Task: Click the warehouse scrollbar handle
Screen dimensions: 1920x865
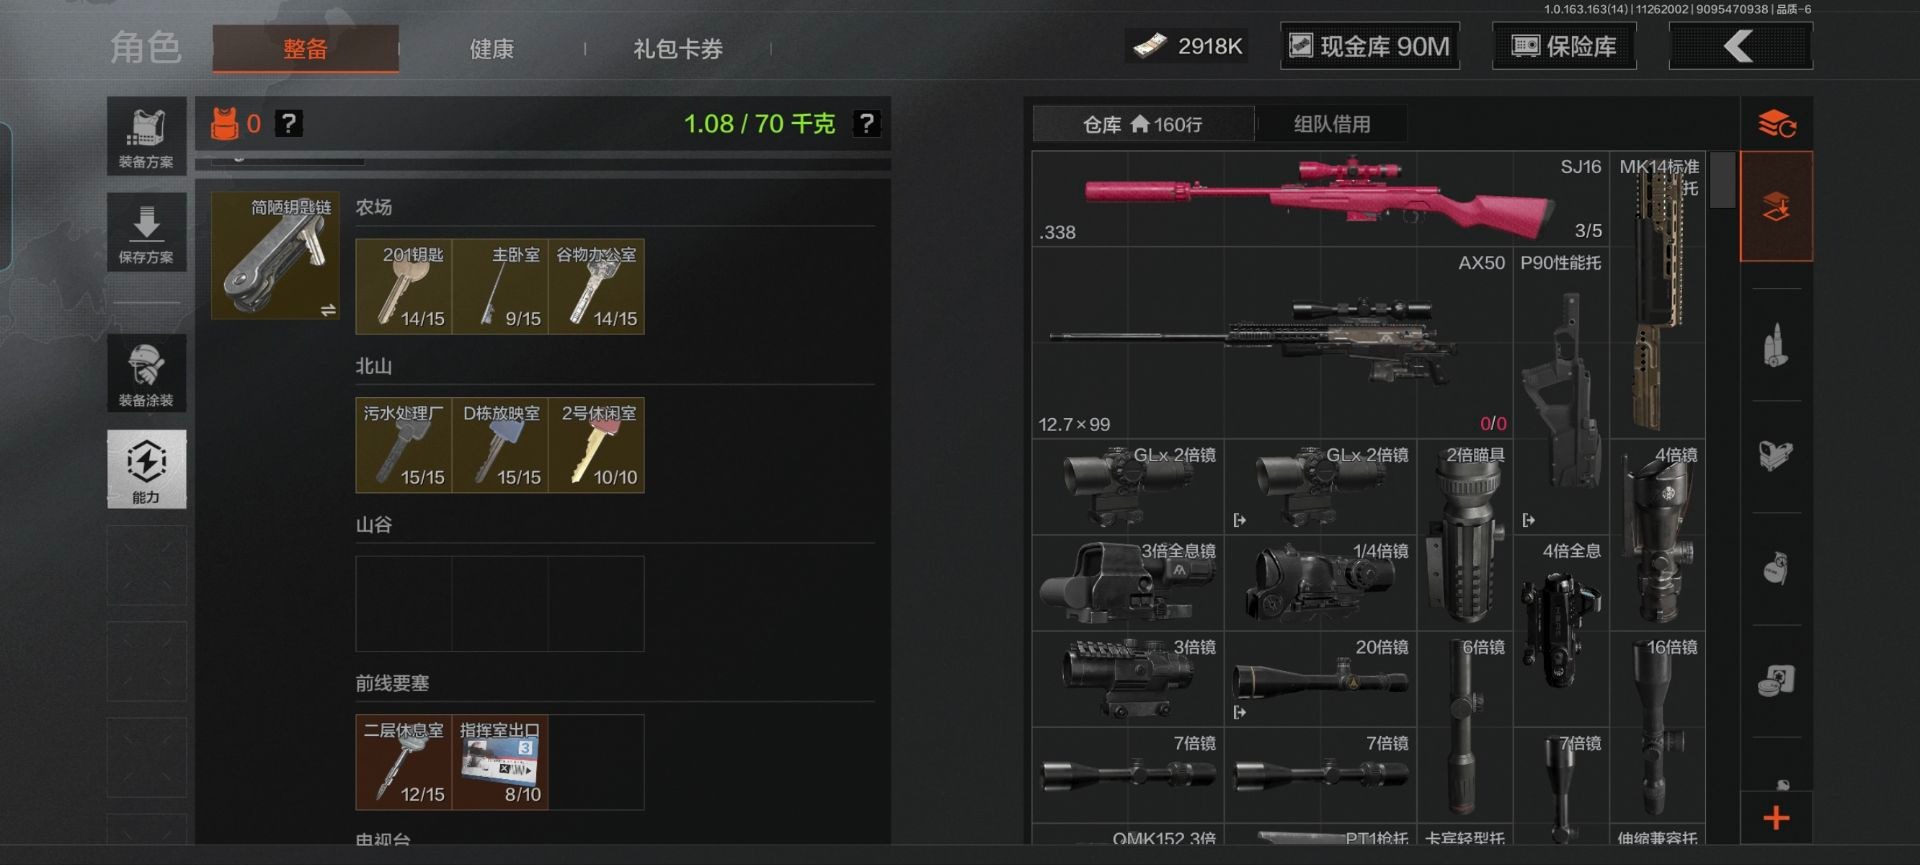Action: (x=1722, y=180)
